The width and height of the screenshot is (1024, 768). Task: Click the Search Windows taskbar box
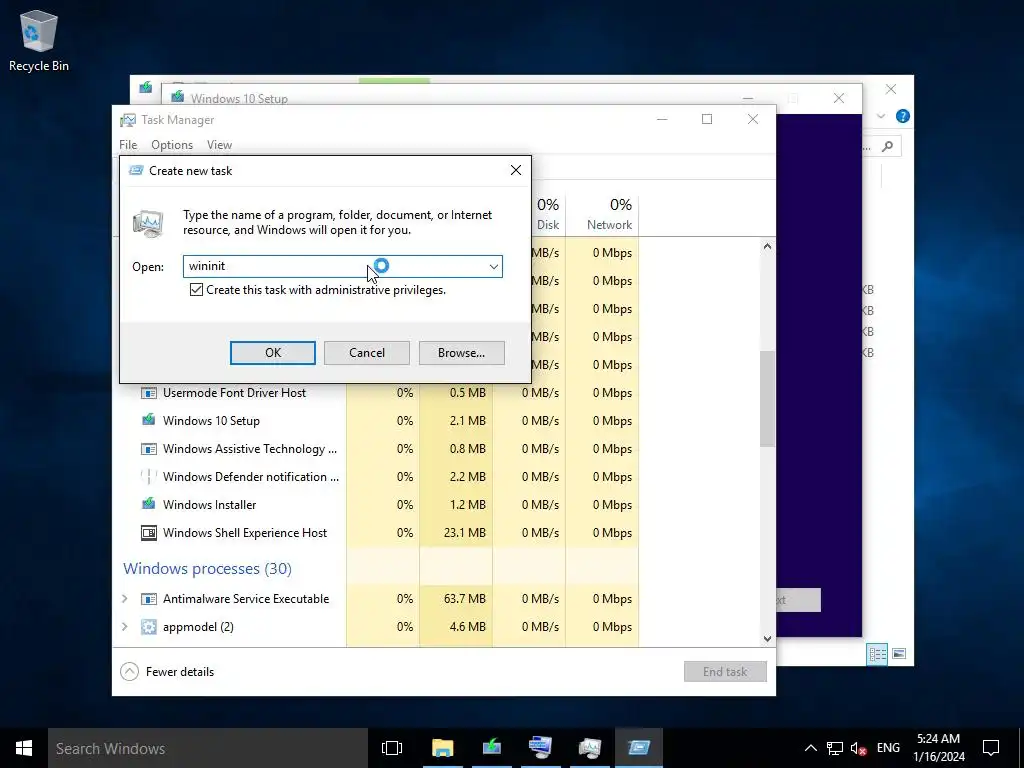pos(208,748)
